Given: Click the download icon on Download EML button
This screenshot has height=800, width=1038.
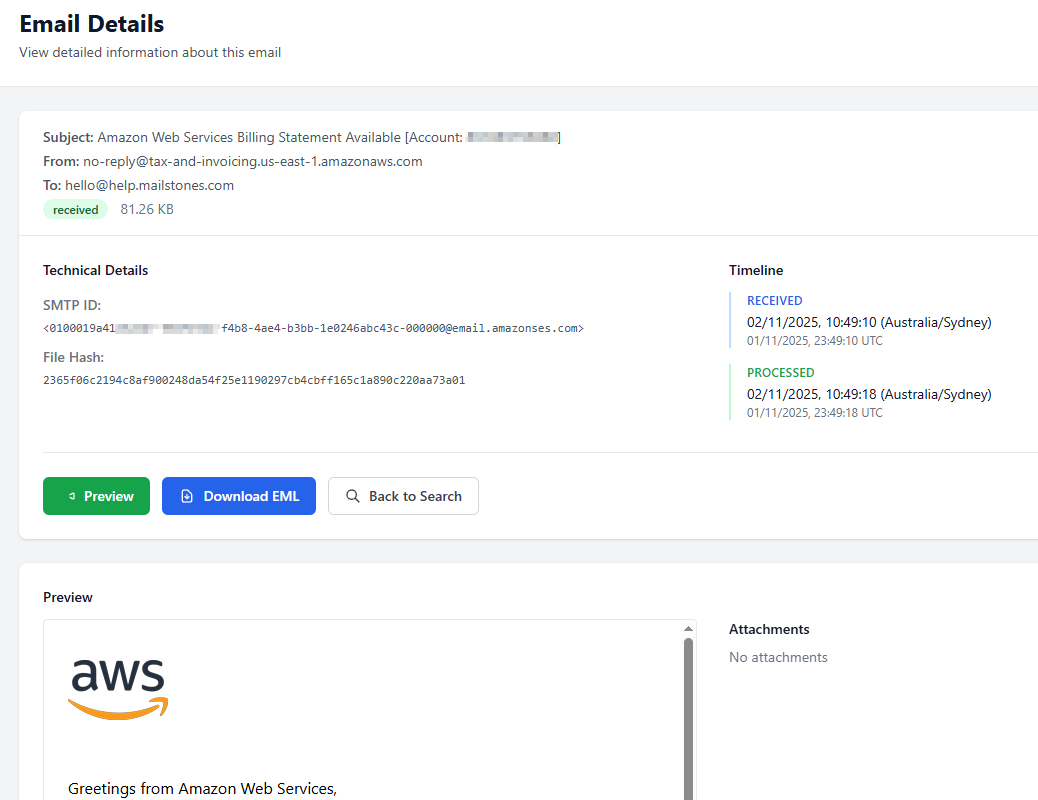Looking at the screenshot, I should [186, 496].
